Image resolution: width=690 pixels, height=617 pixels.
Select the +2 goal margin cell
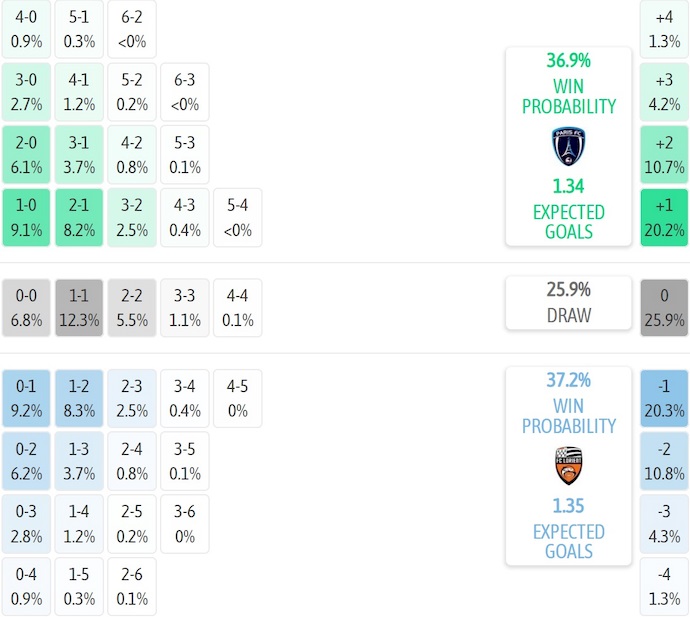[664, 155]
